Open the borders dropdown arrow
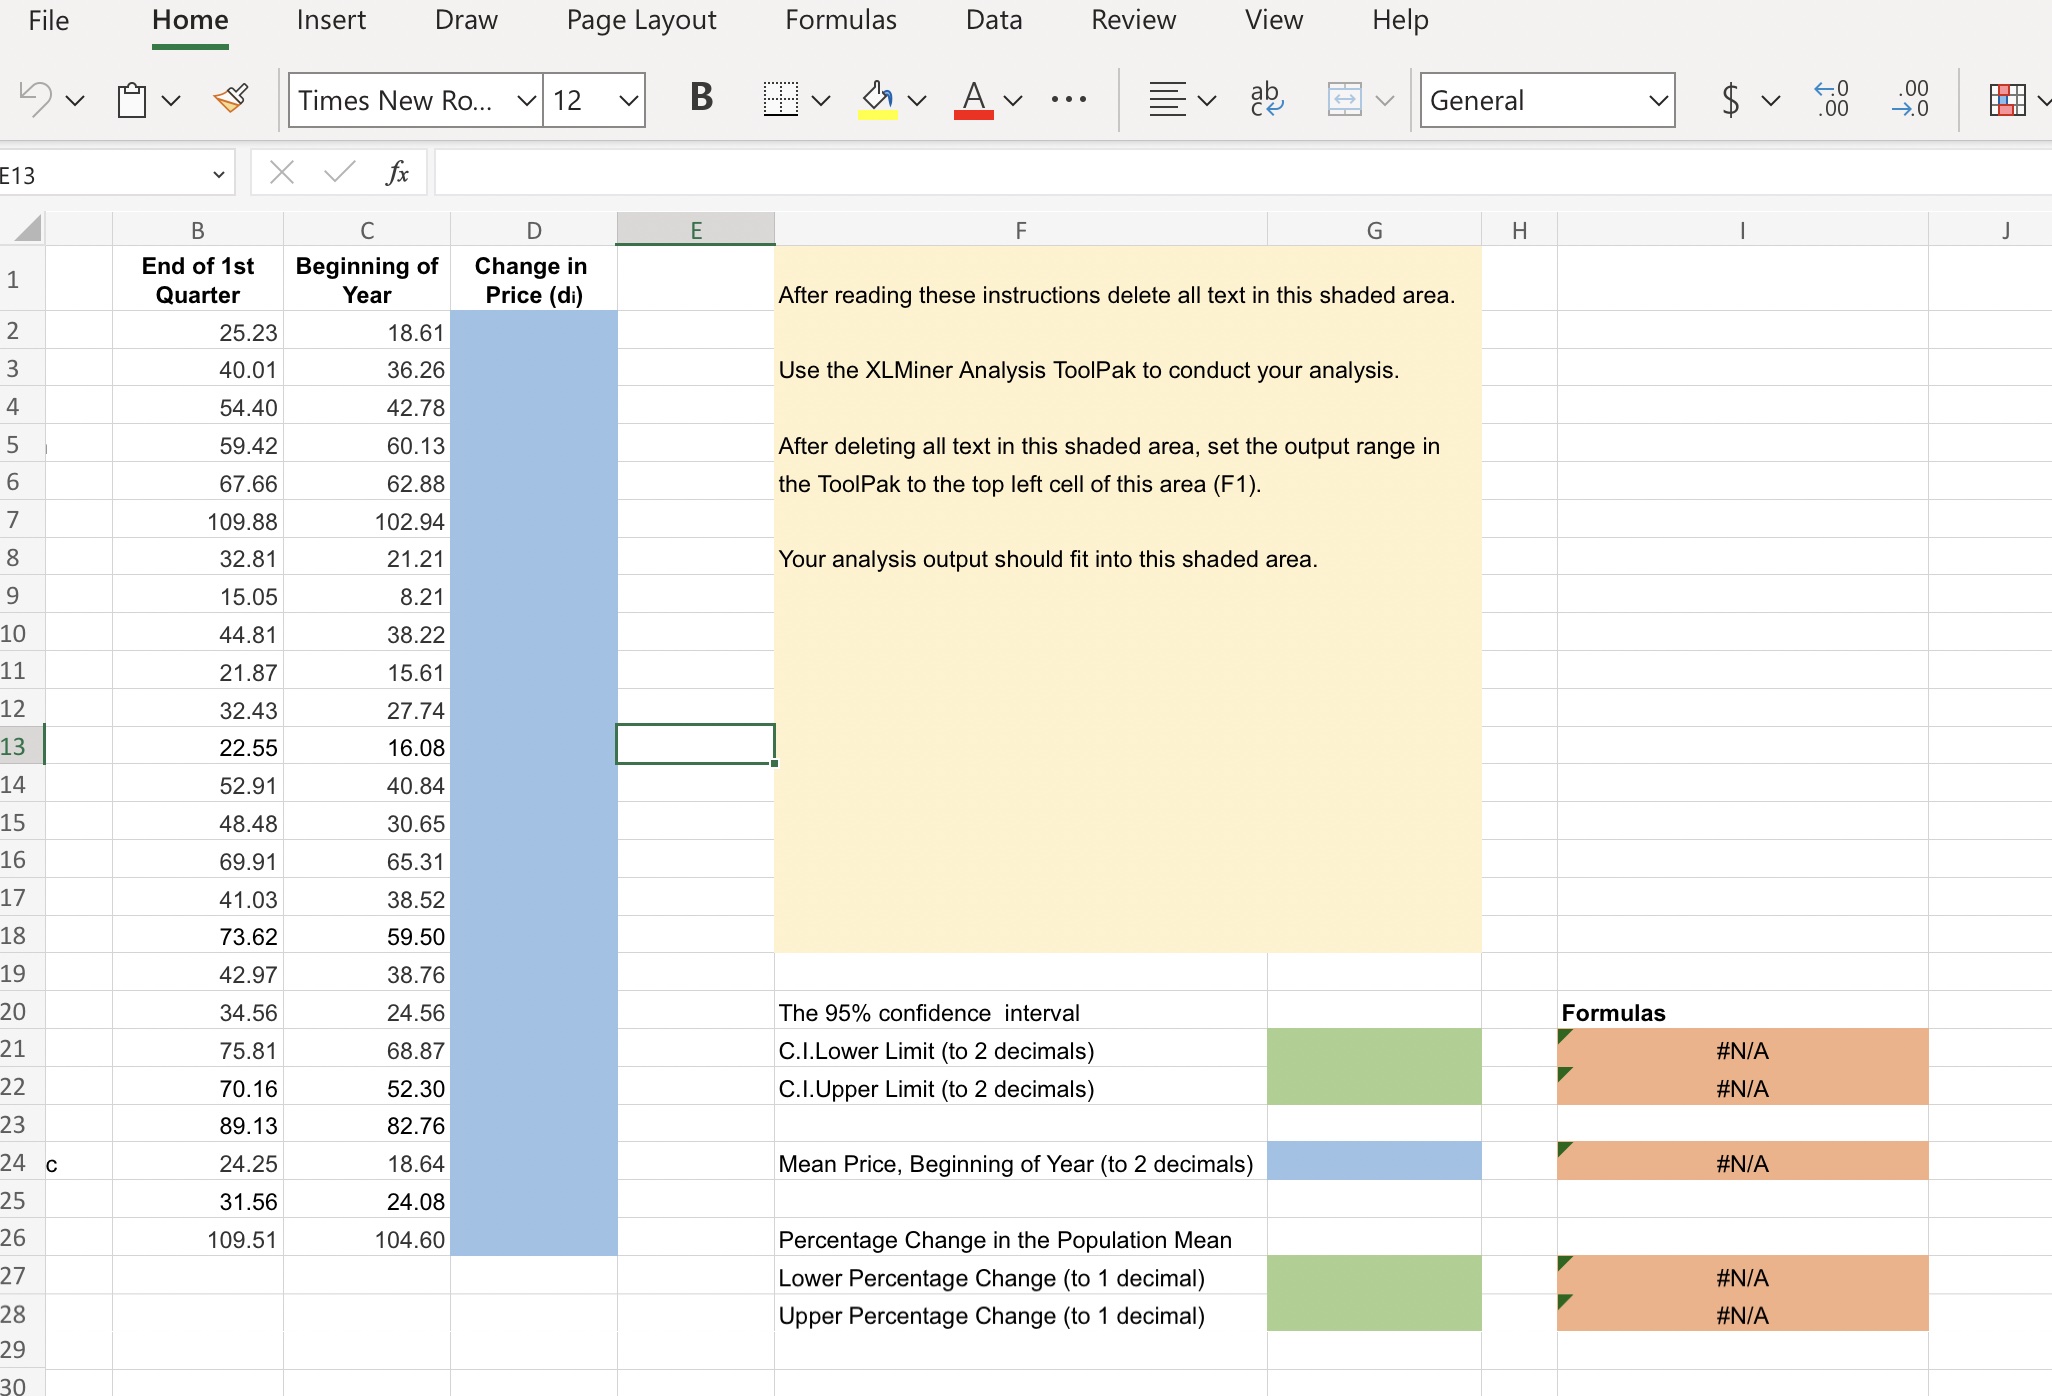Screen dimensions: 2052x1396 [822, 100]
